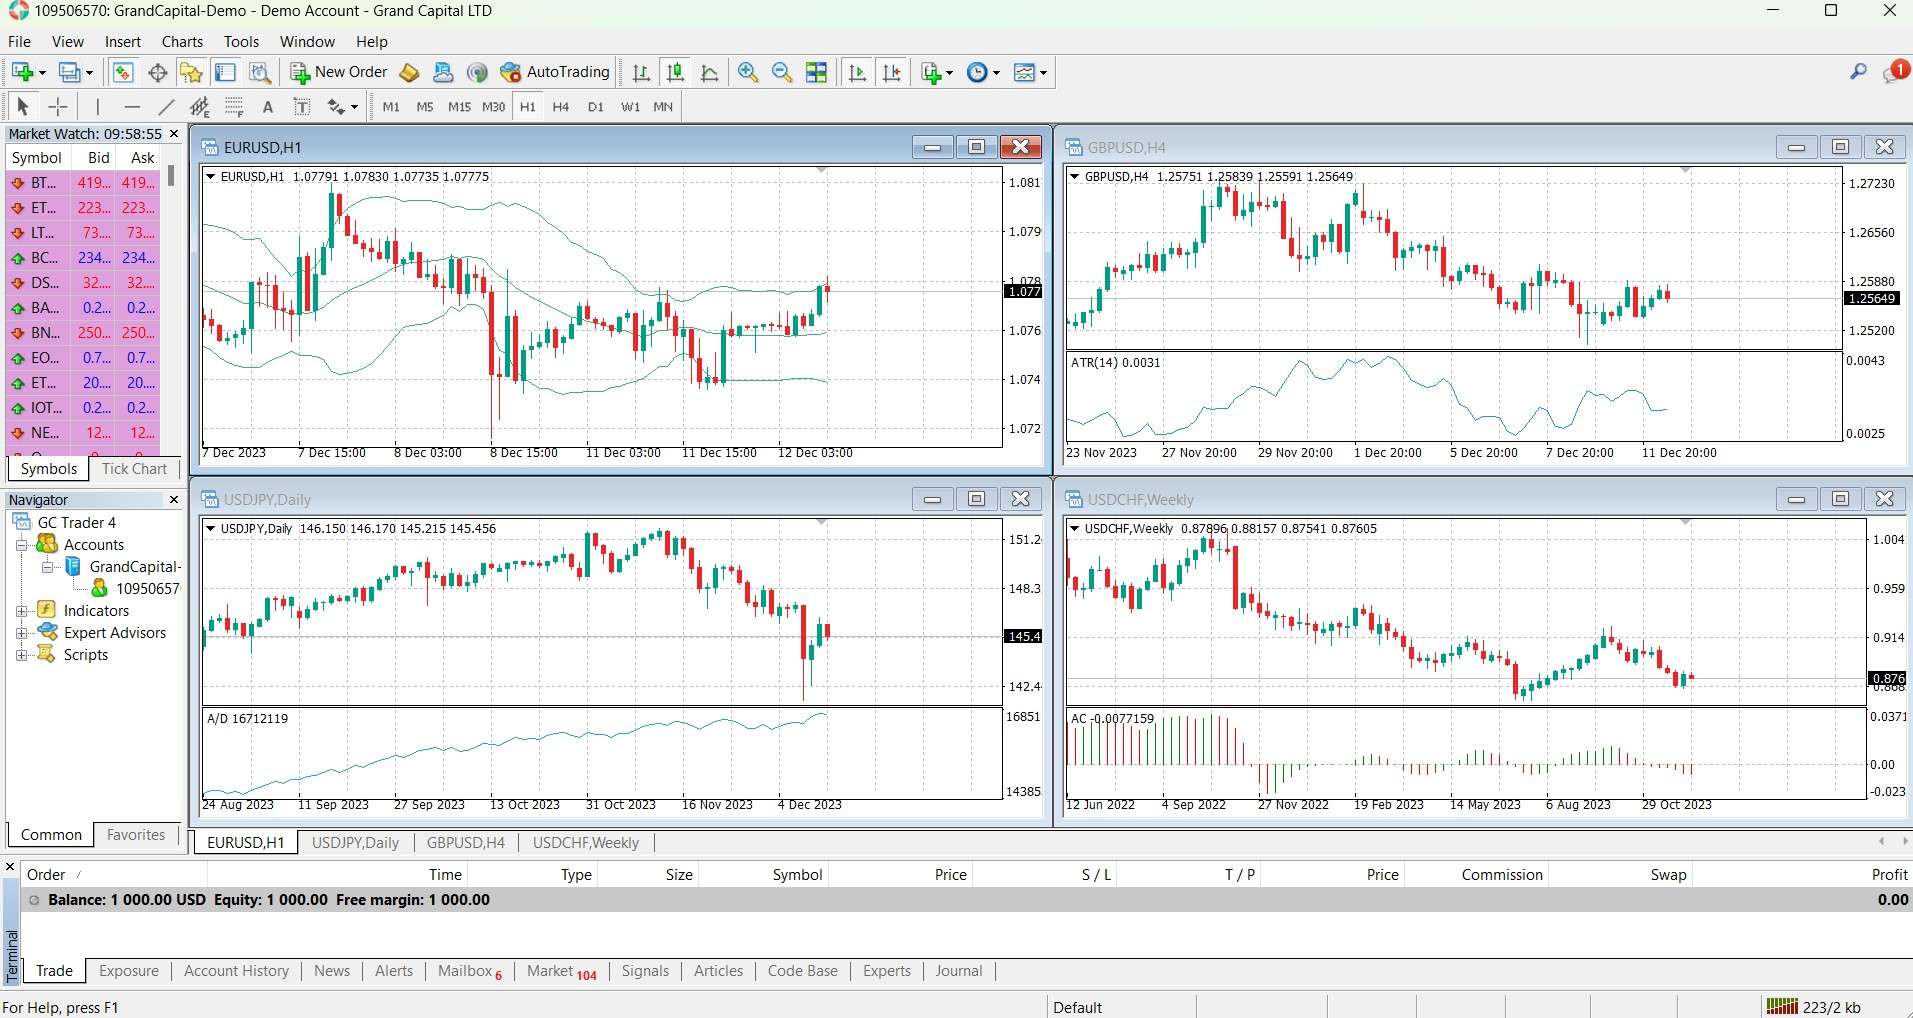Switch timeframe to M1
The height and width of the screenshot is (1018, 1913).
(x=391, y=107)
